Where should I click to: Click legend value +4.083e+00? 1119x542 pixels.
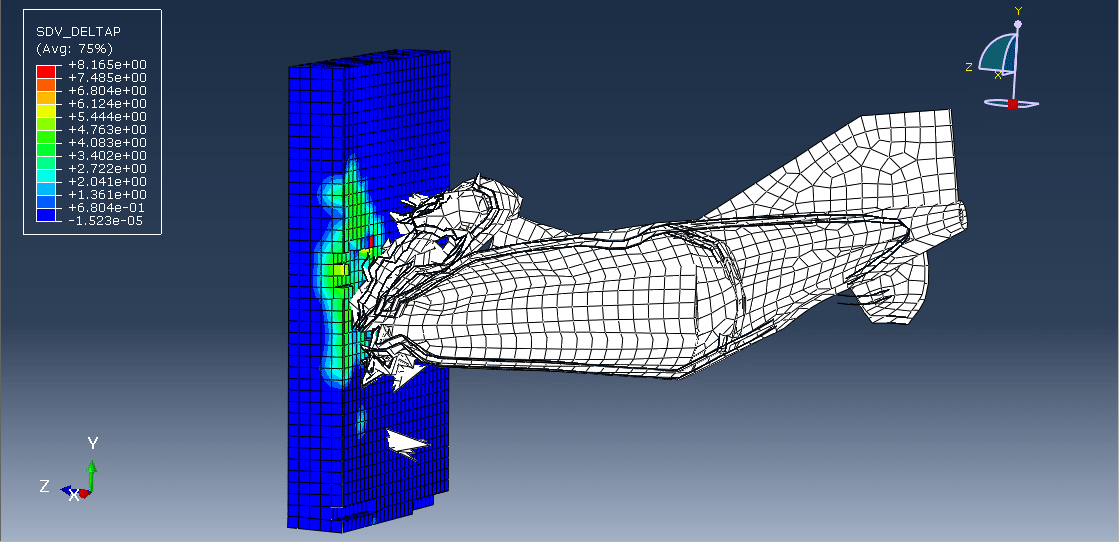click(x=108, y=142)
